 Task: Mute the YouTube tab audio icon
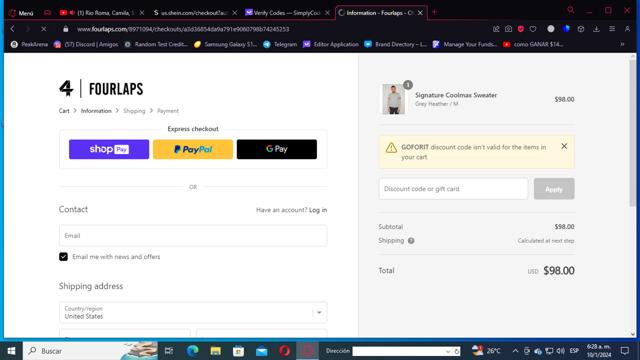click(x=72, y=13)
